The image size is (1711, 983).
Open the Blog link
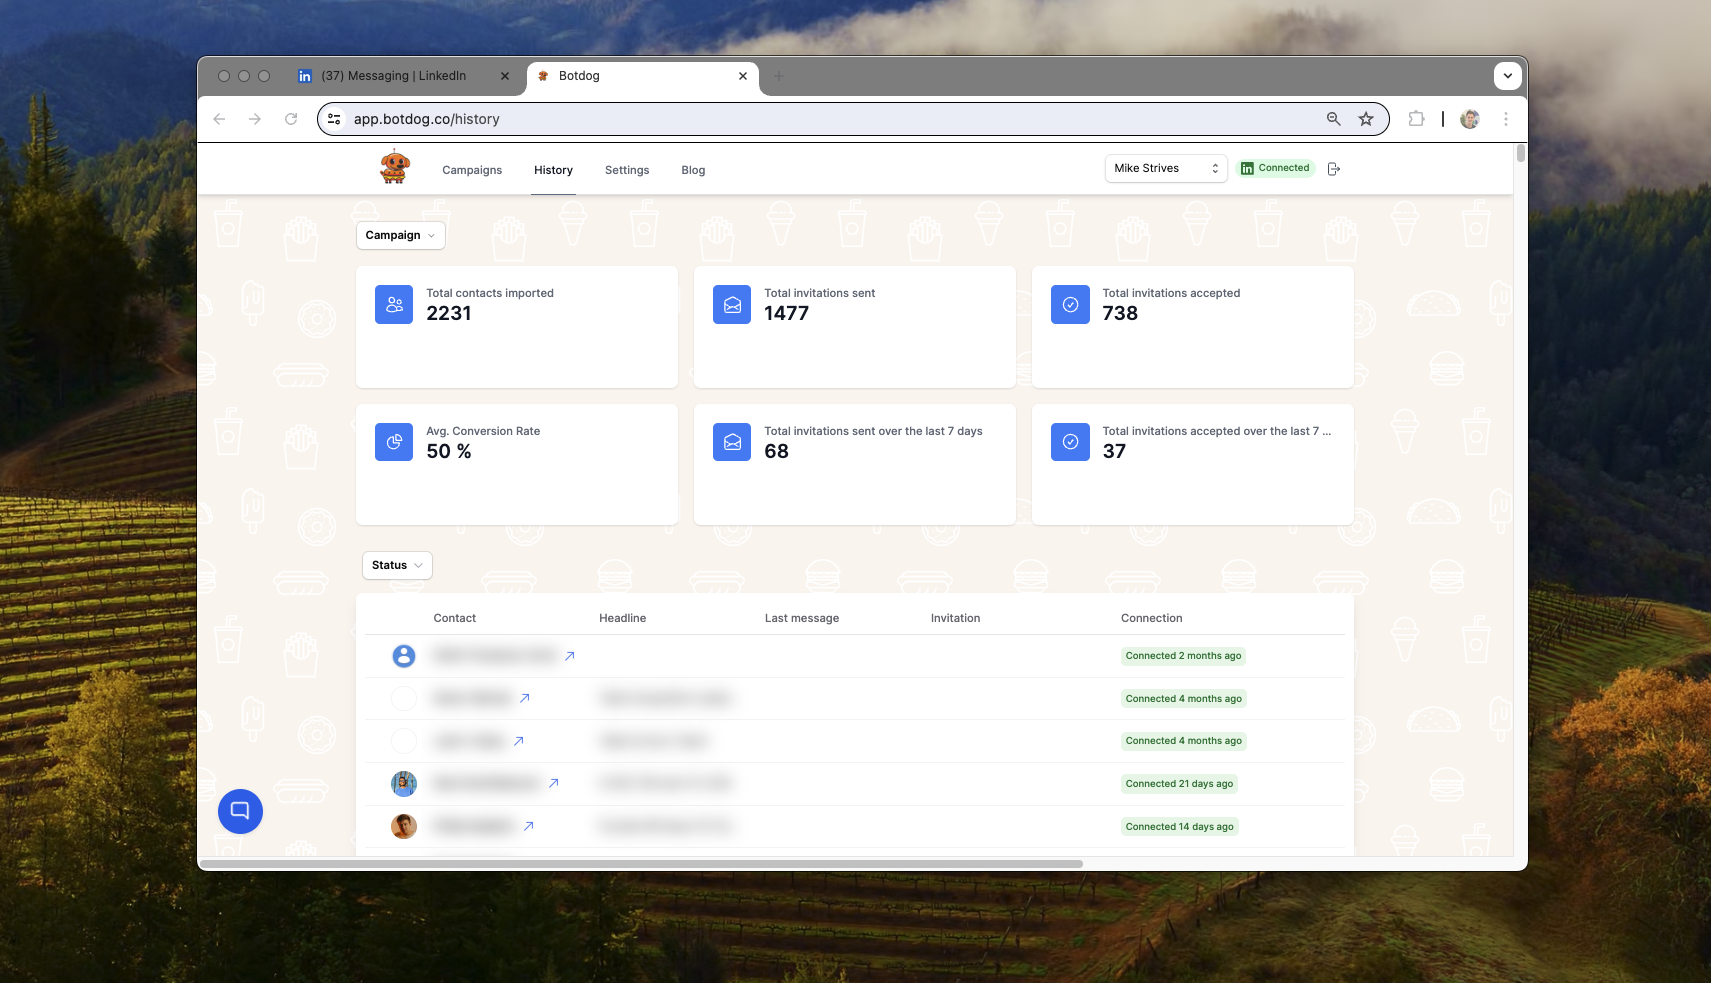(x=693, y=170)
